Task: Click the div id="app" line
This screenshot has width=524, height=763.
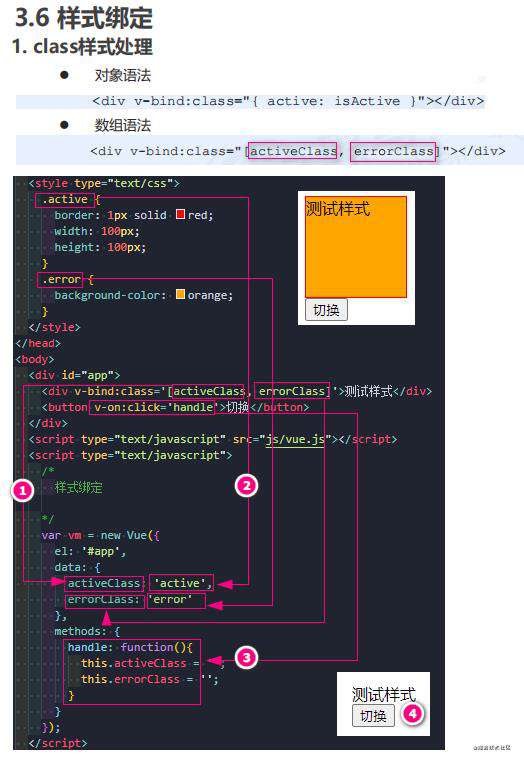Action: click(x=74, y=375)
